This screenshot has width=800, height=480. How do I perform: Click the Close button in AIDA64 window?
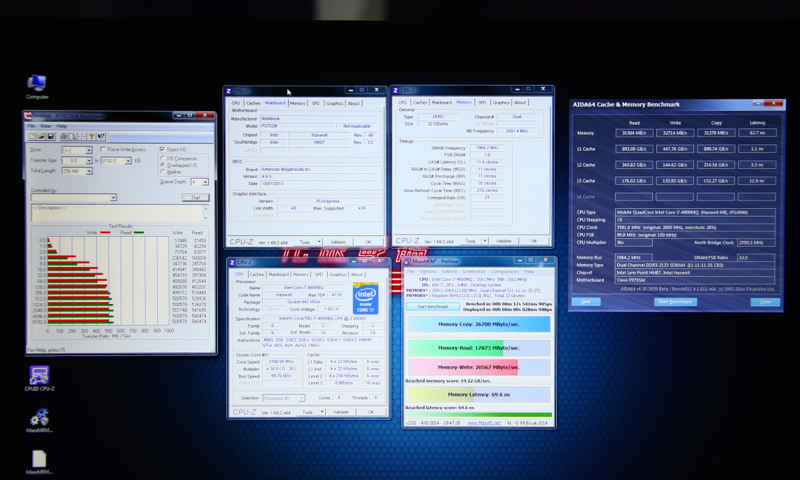(x=765, y=302)
